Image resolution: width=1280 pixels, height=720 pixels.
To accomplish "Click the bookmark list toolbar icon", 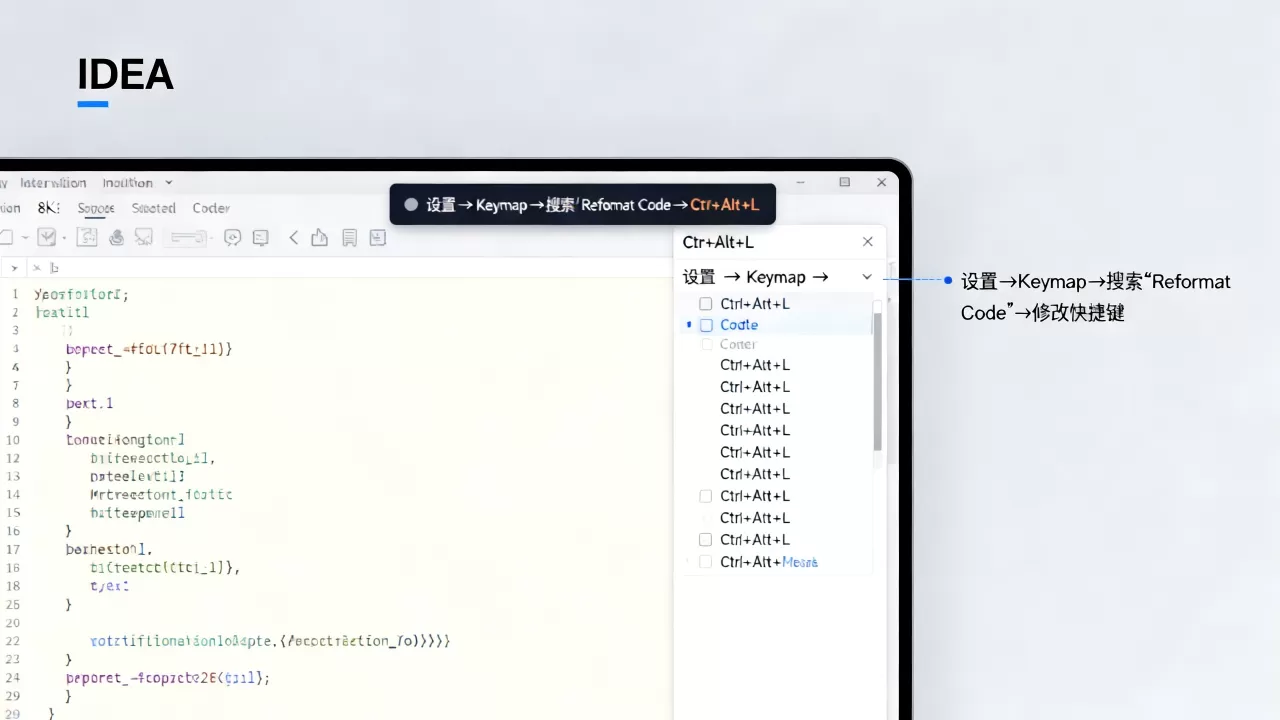I will click(x=349, y=237).
